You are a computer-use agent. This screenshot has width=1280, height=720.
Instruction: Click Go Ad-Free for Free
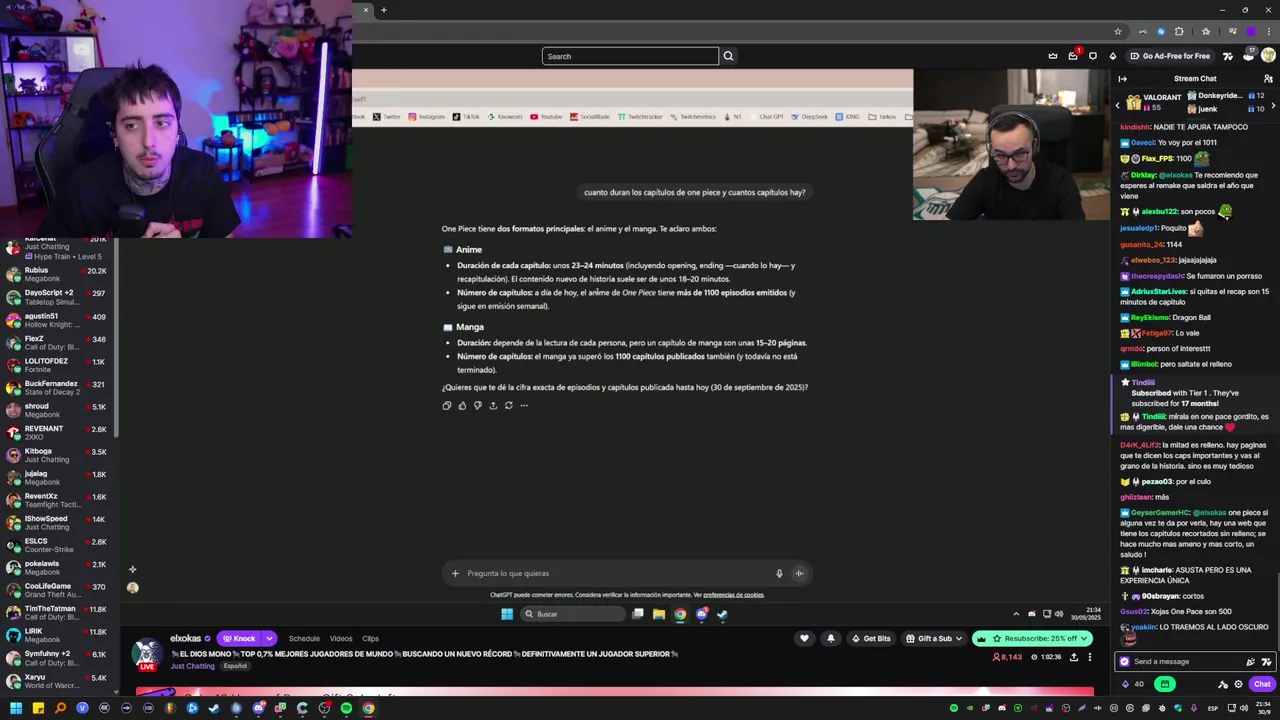coord(1169,56)
